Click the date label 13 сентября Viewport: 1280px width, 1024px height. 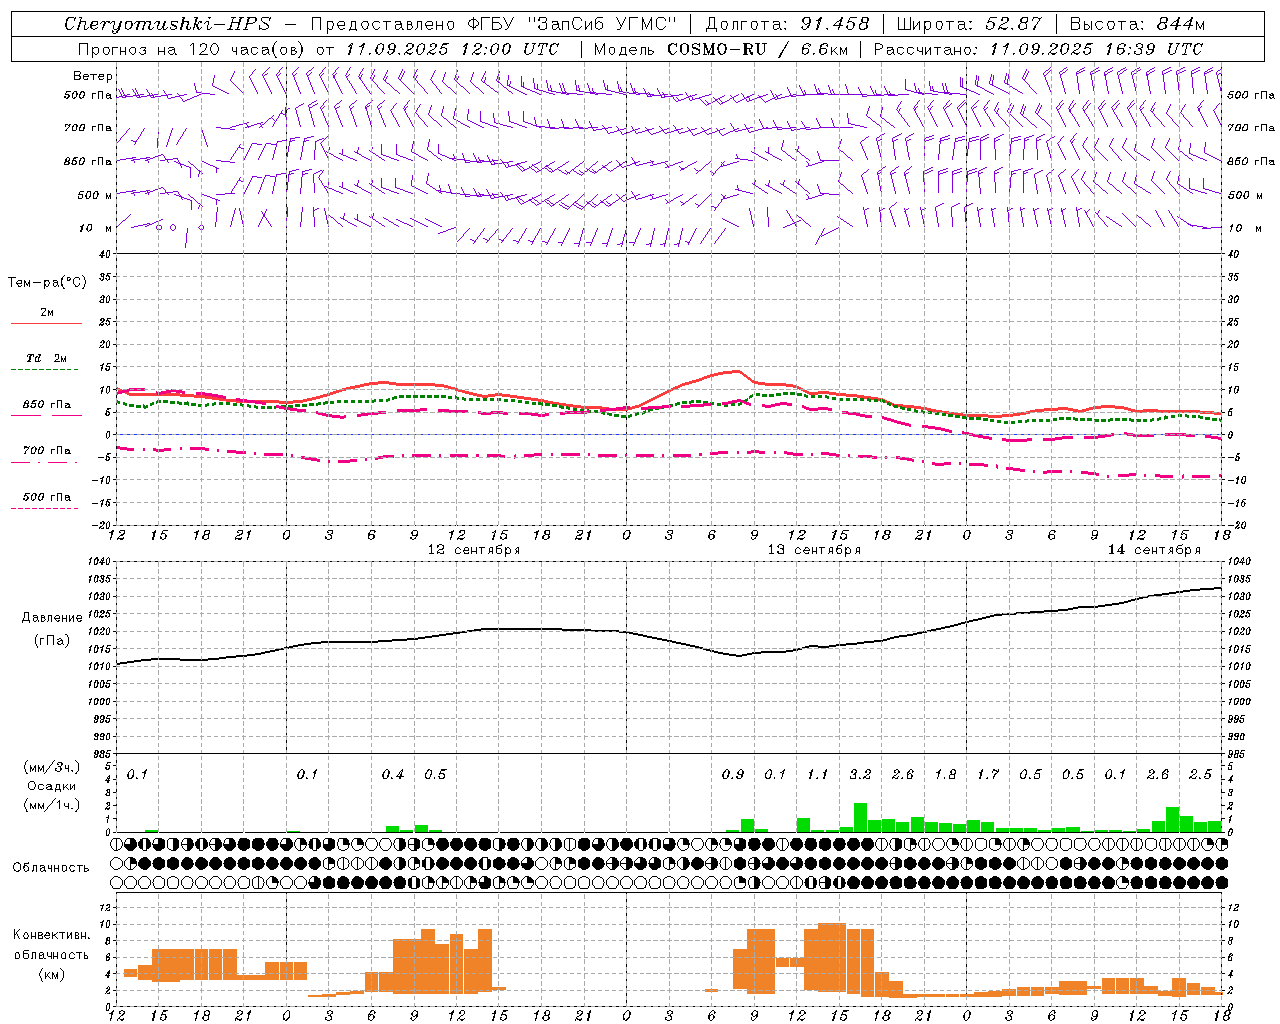pyautogui.click(x=814, y=550)
